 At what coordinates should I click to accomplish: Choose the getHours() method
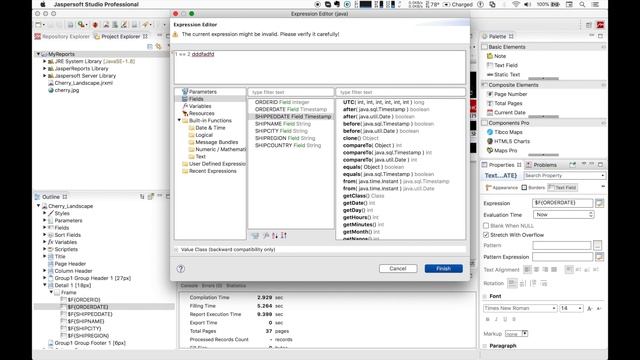pyautogui.click(x=360, y=218)
